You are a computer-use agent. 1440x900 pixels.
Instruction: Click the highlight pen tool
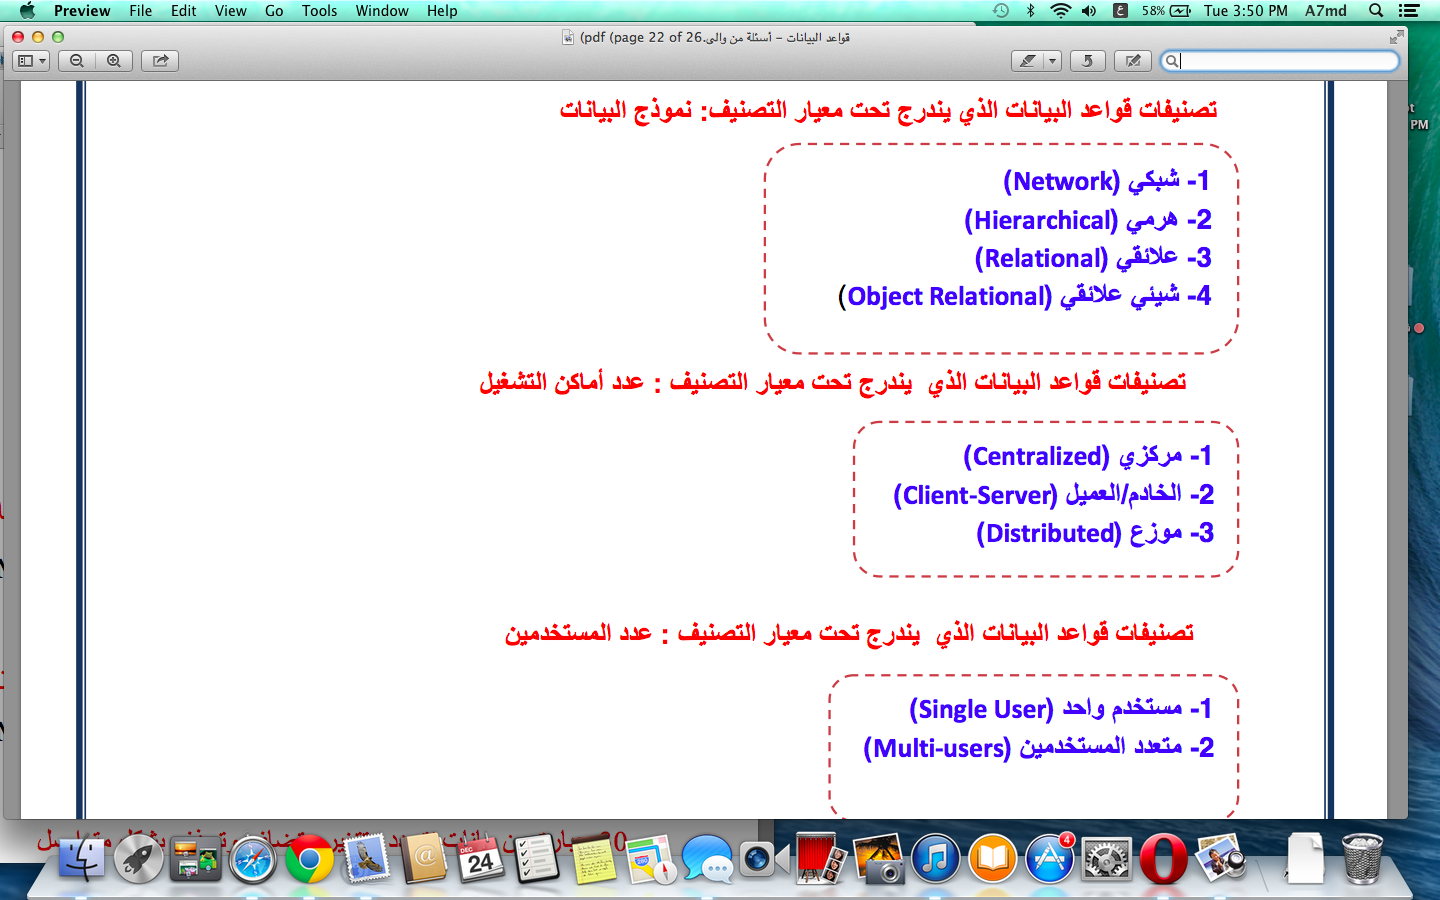pyautogui.click(x=1027, y=61)
